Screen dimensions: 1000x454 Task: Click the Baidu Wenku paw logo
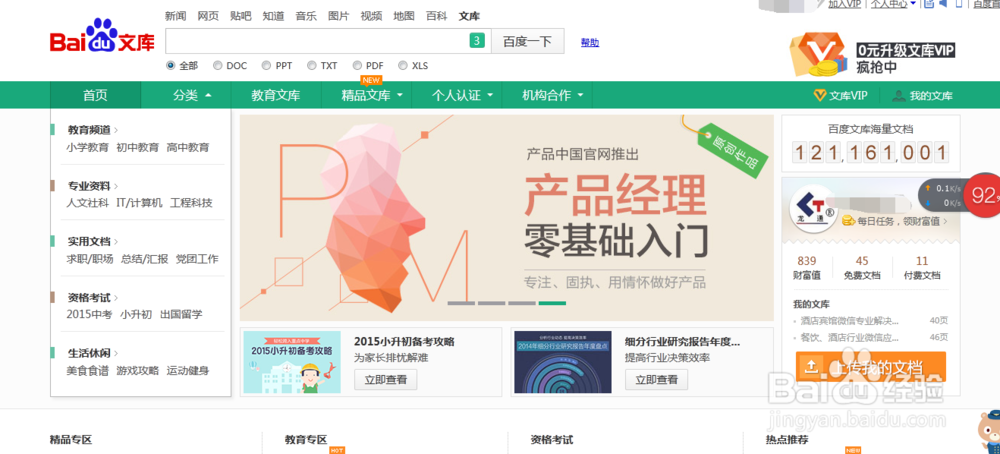click(102, 36)
